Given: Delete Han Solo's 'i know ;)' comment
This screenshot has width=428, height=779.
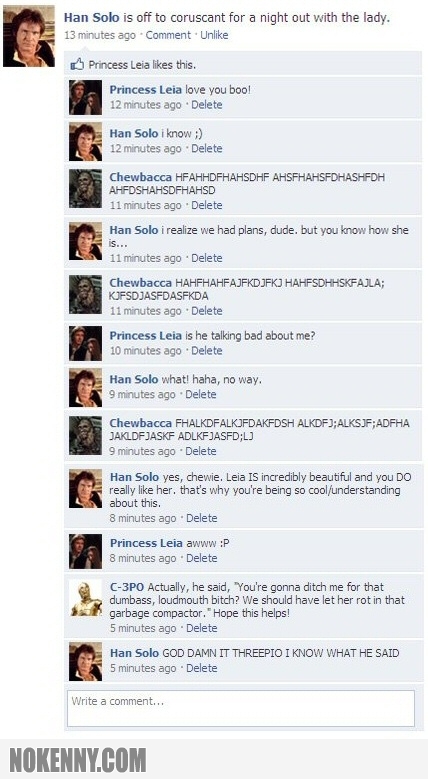Looking at the screenshot, I should coord(207,149).
